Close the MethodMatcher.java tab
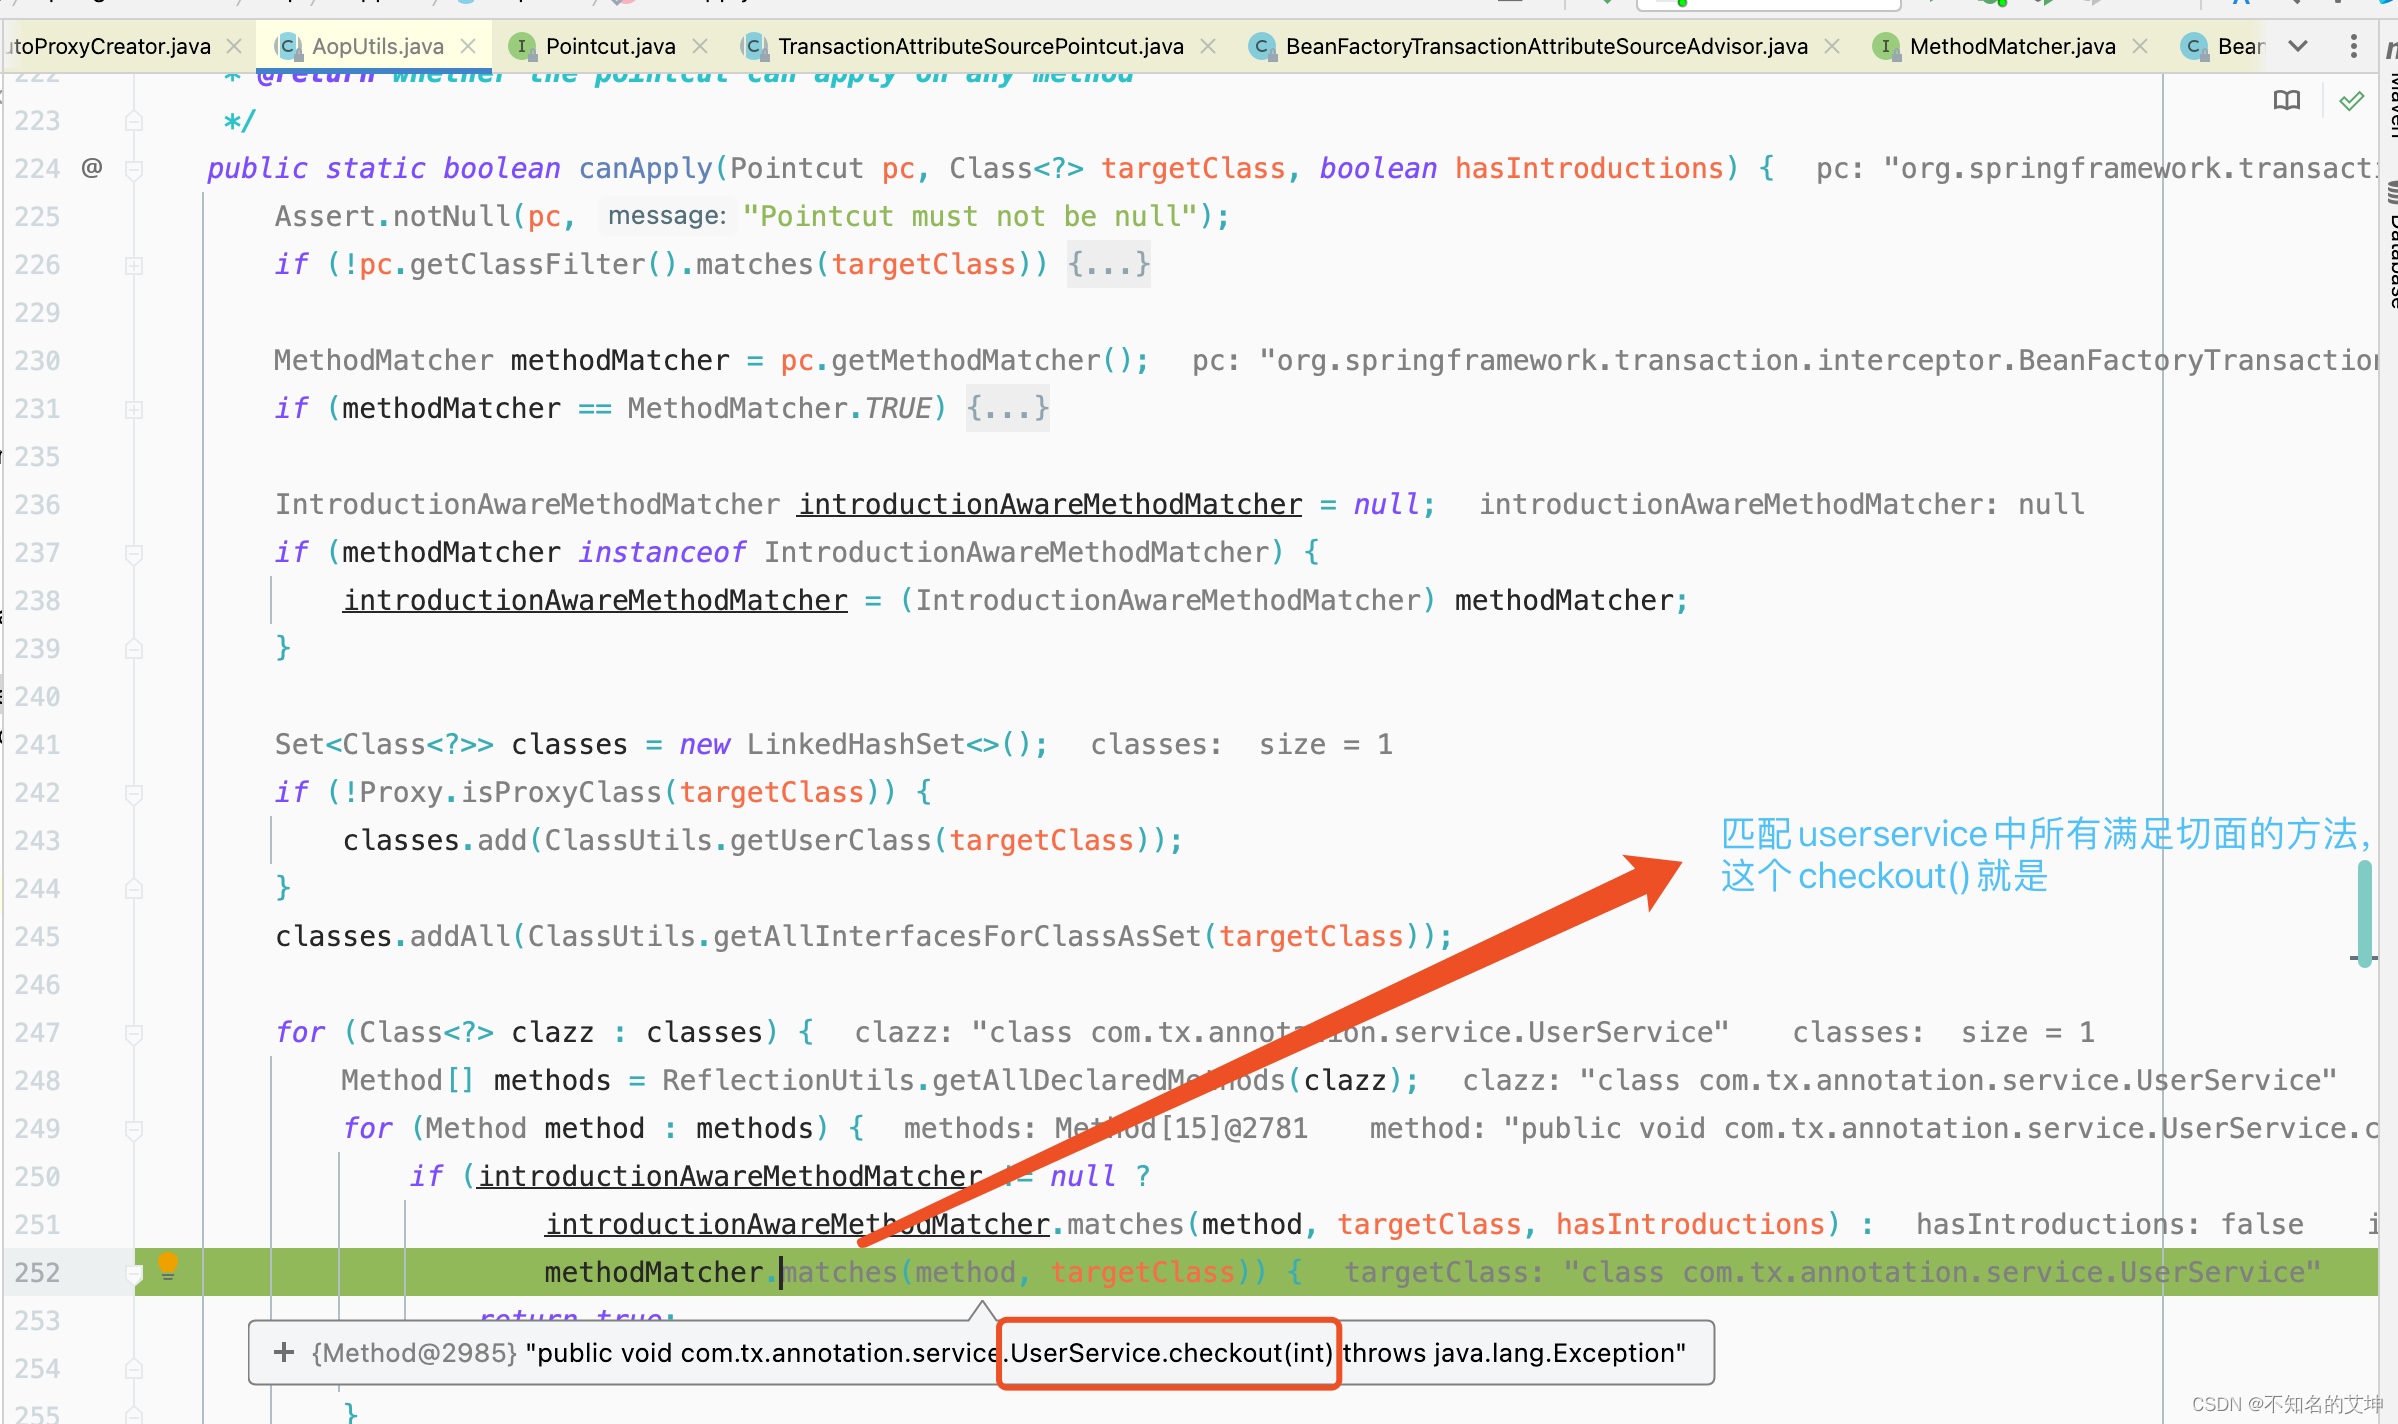This screenshot has width=2398, height=1424. [x=2140, y=46]
